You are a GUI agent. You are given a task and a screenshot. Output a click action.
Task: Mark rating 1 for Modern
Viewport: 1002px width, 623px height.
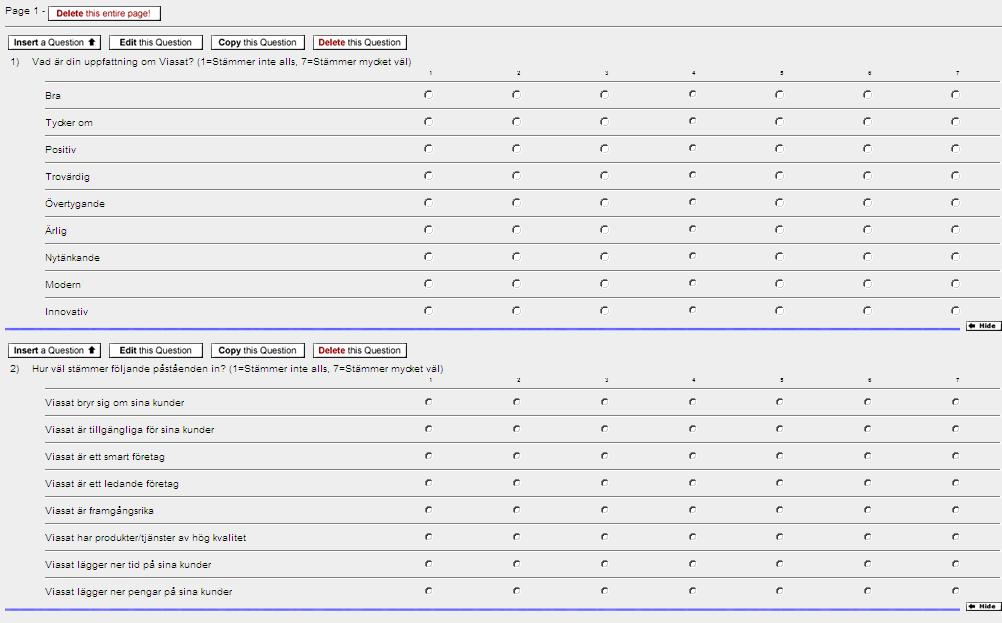coord(428,283)
